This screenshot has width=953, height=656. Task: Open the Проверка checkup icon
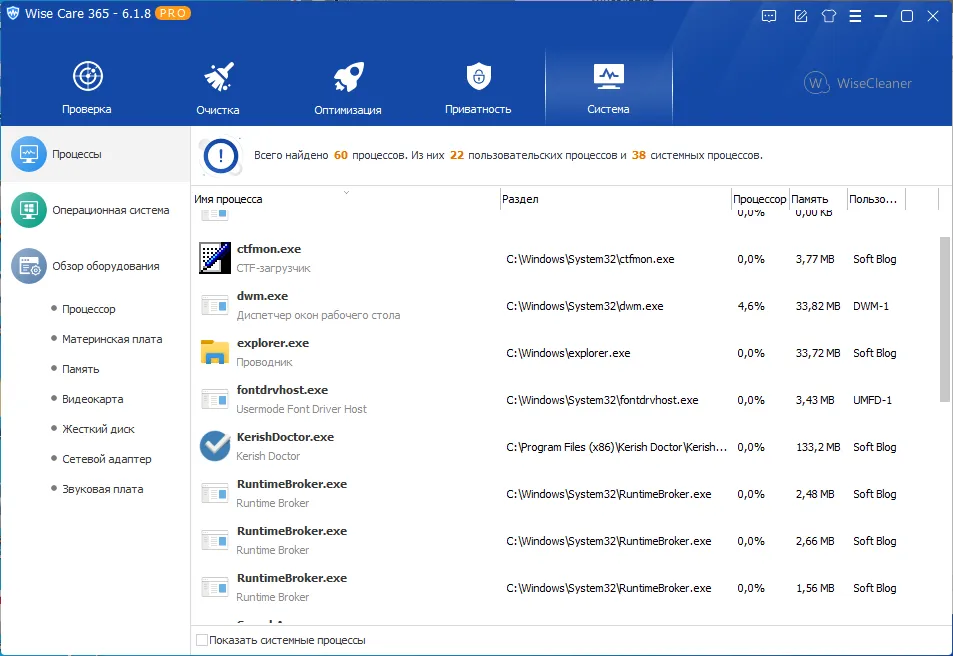[88, 77]
